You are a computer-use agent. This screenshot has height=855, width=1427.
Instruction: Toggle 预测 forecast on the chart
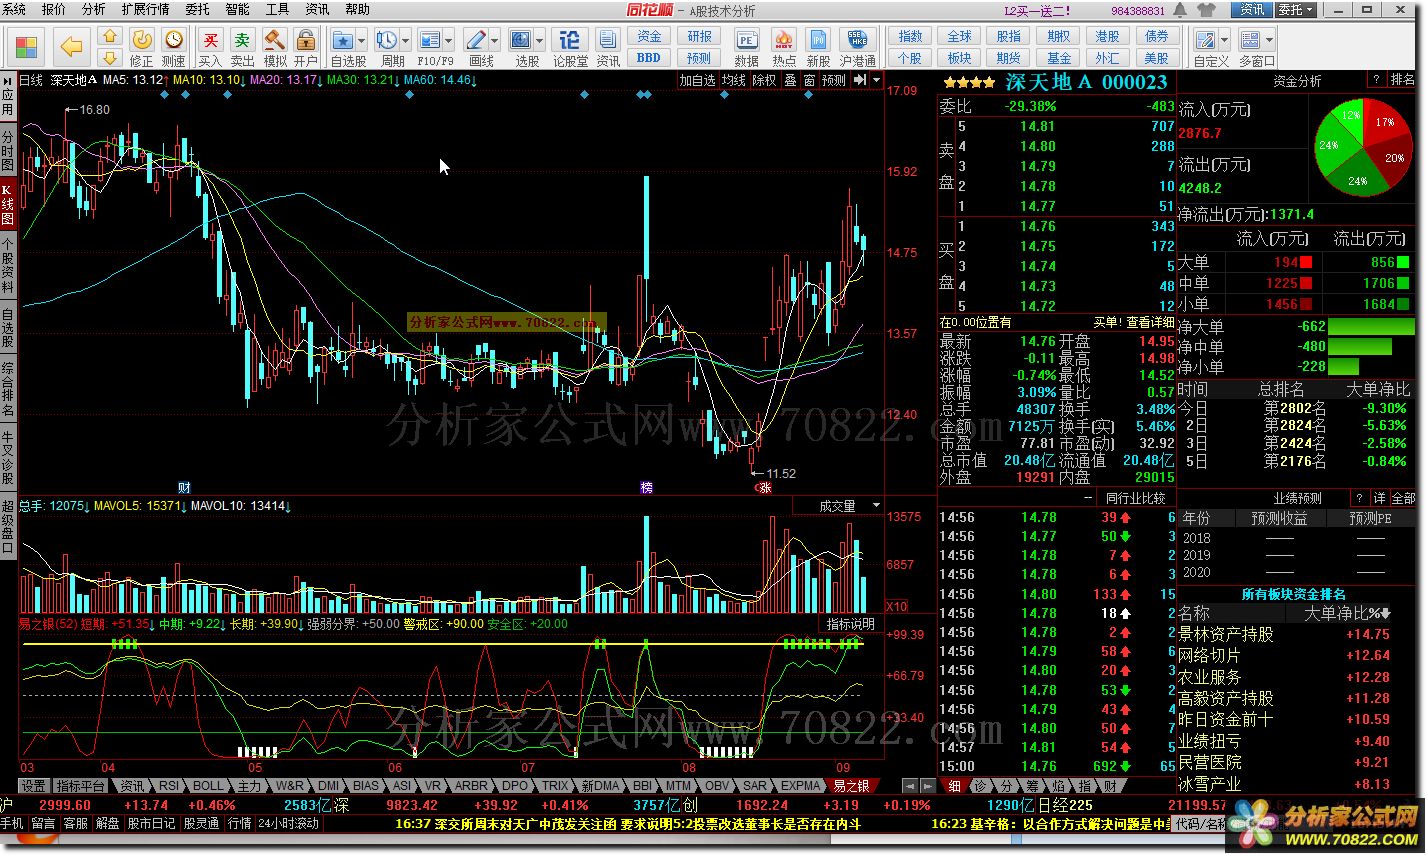[834, 80]
